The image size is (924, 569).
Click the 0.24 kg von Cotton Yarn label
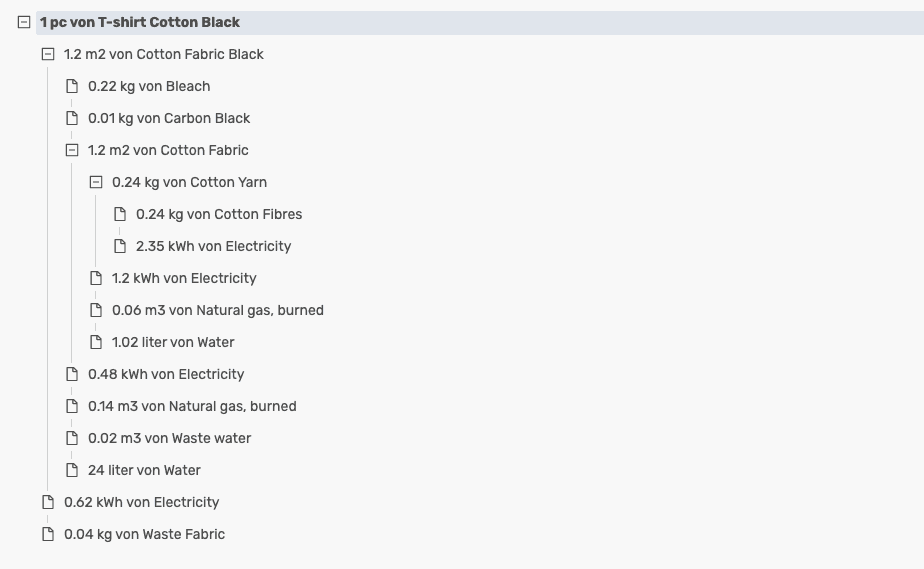pyautogui.click(x=189, y=182)
